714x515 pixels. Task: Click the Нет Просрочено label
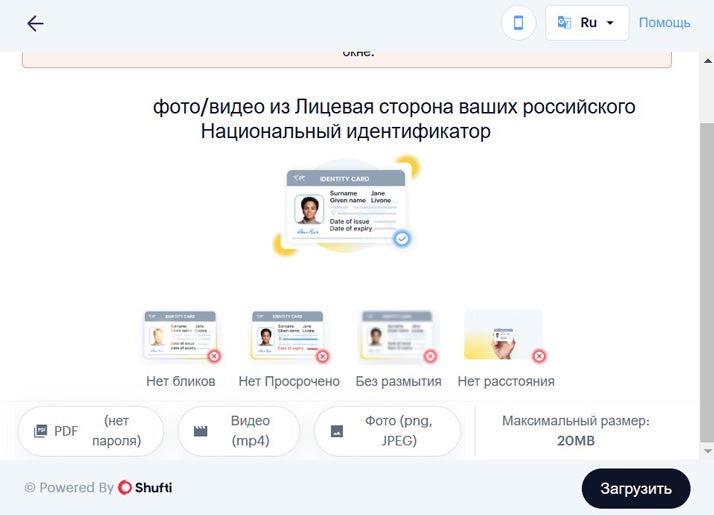pos(289,381)
